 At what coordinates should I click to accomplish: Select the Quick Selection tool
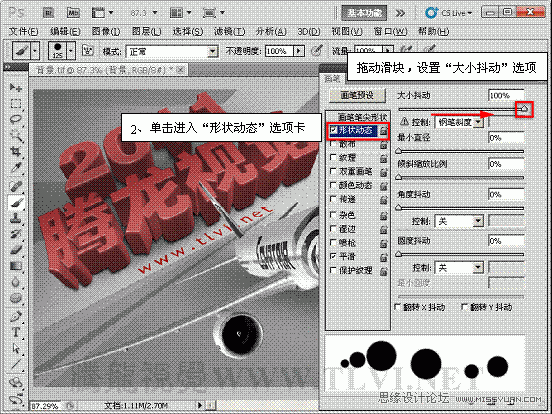coord(15,136)
